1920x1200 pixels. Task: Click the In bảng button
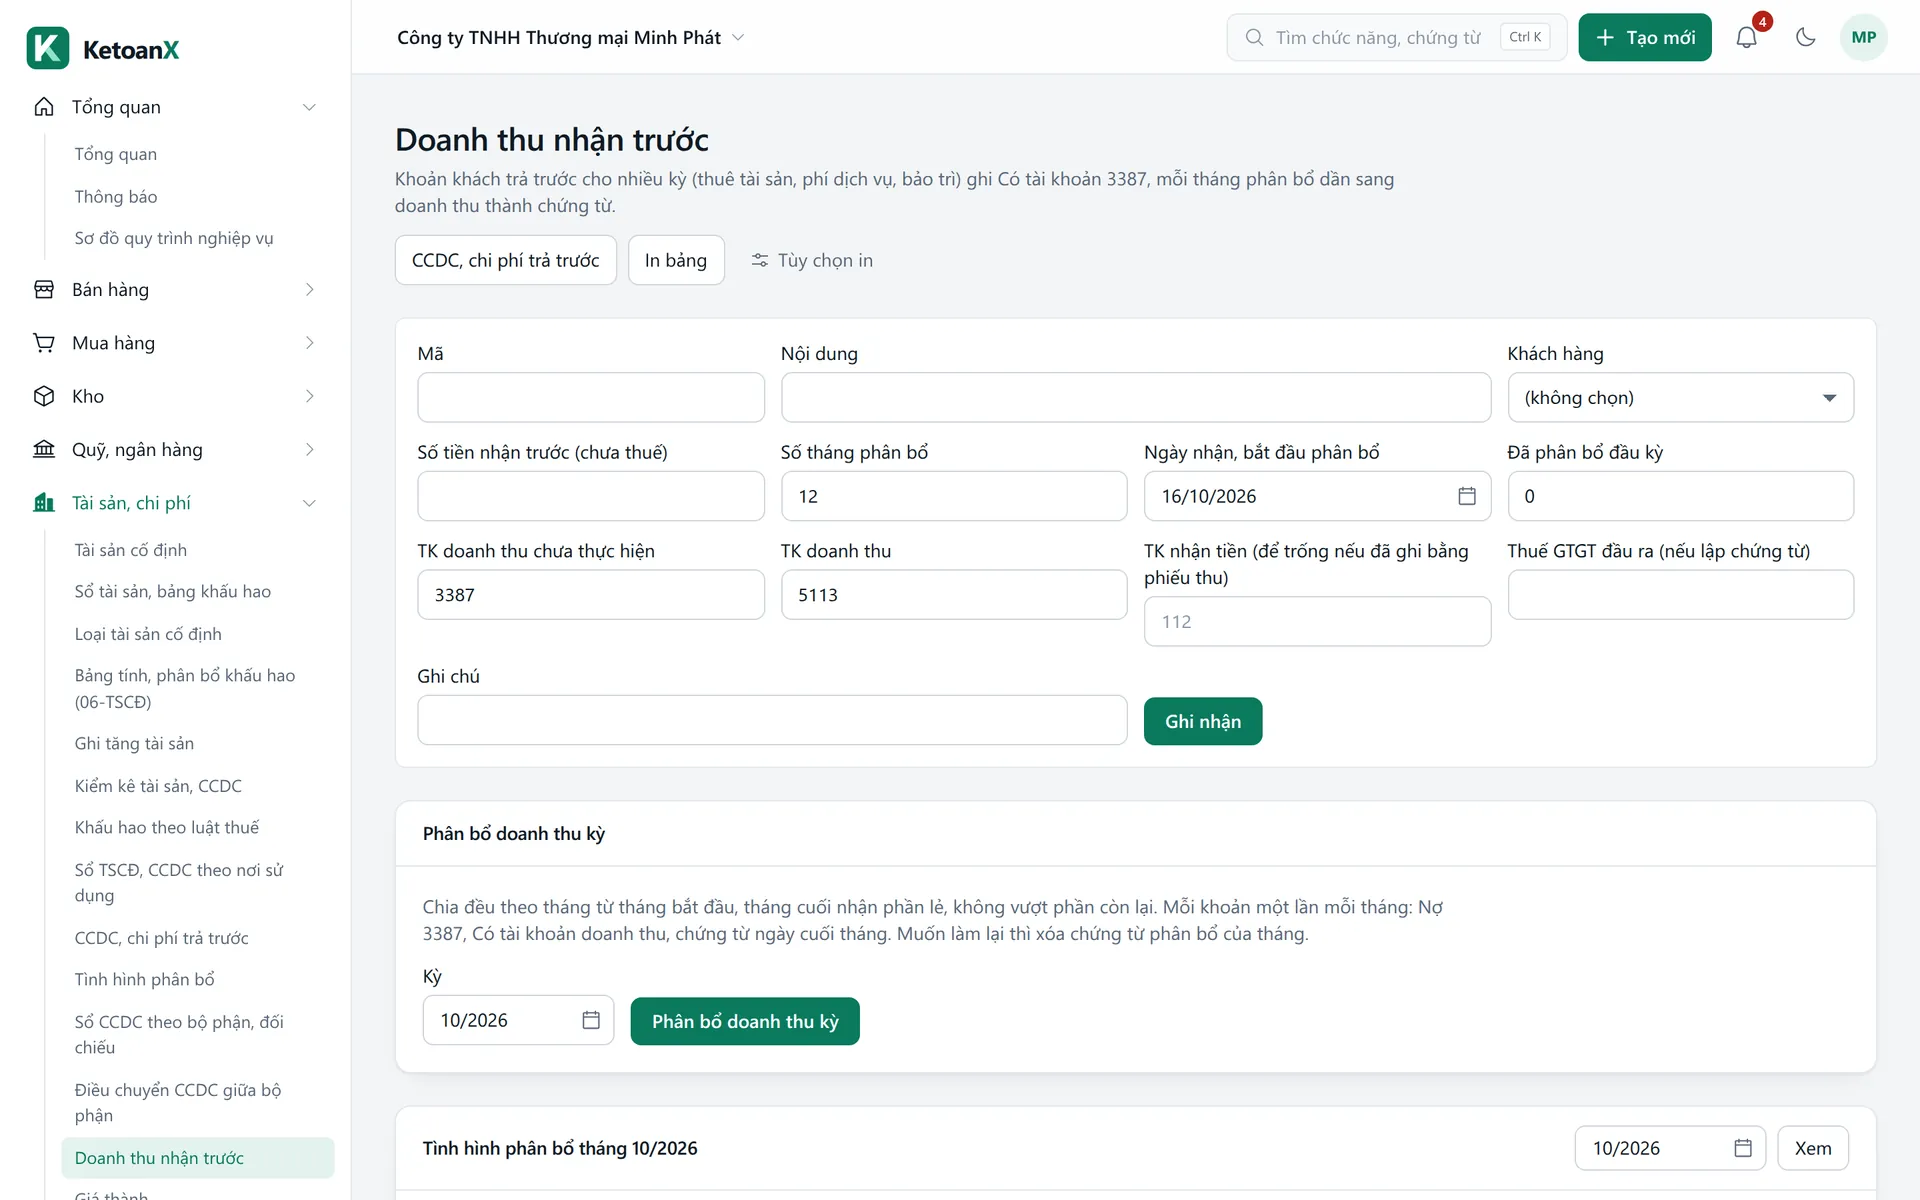(676, 260)
